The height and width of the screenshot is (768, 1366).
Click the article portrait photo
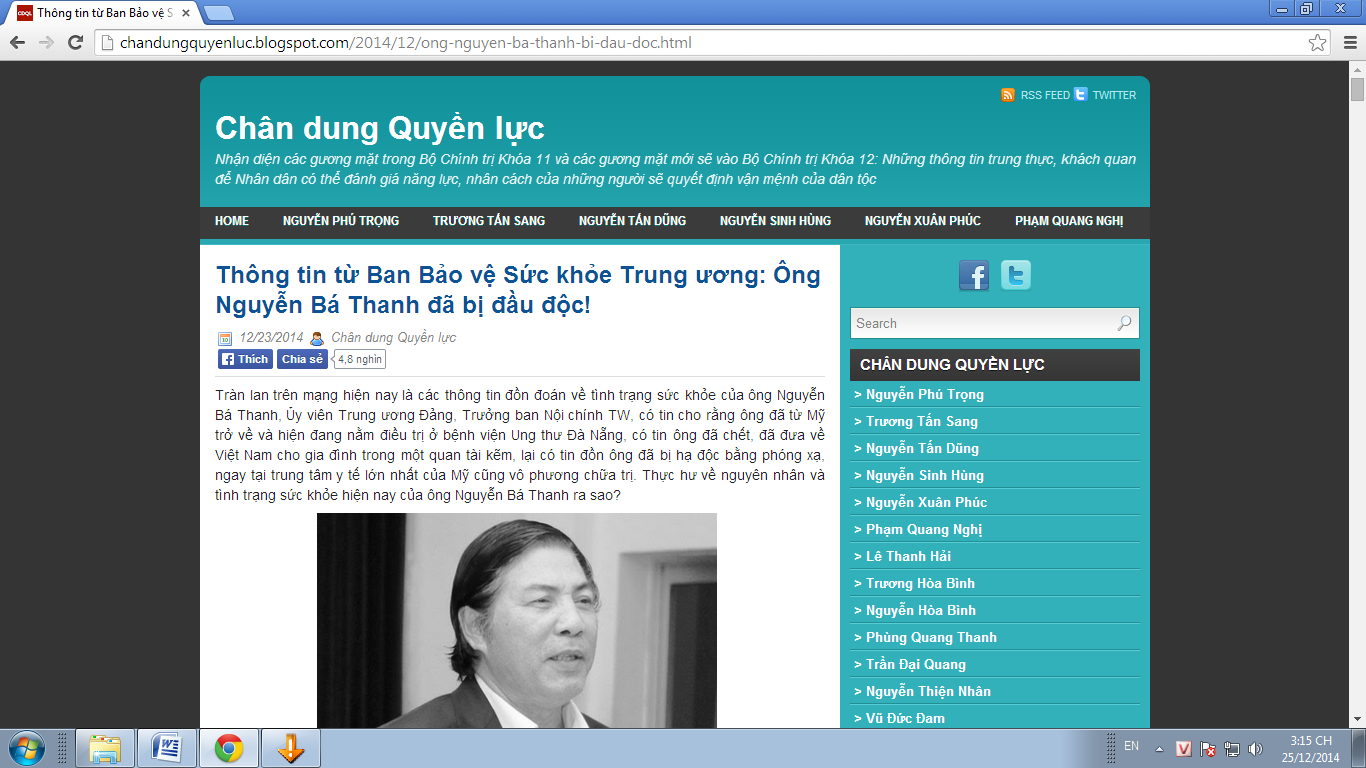pos(517,620)
